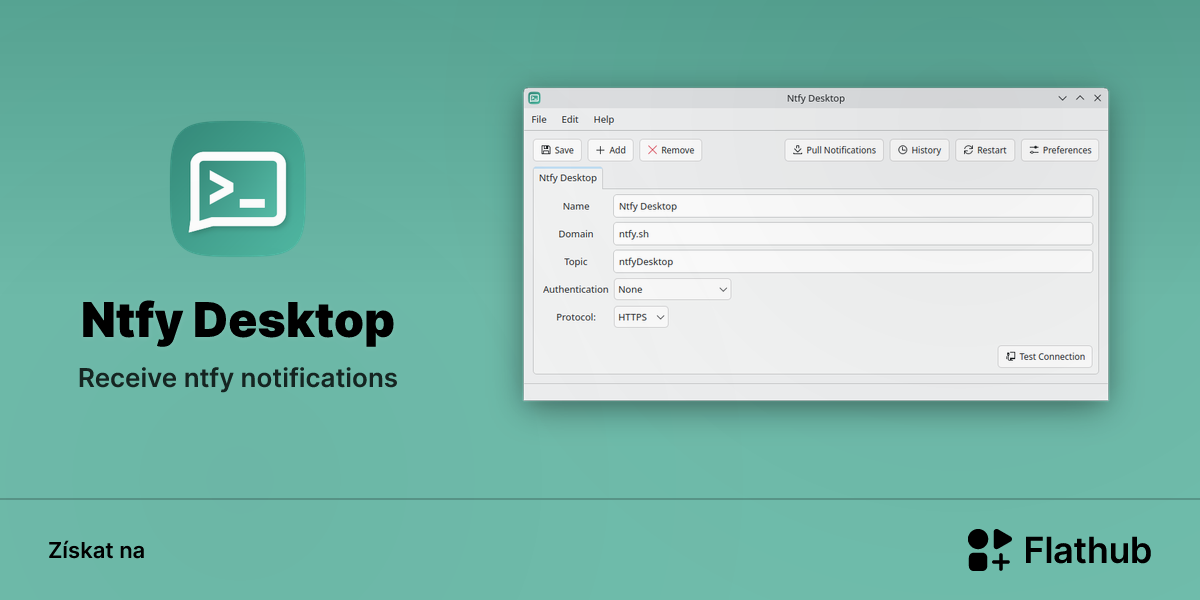Click the Domain field containing ntfy.sh
This screenshot has width=1200, height=600.
853,233
